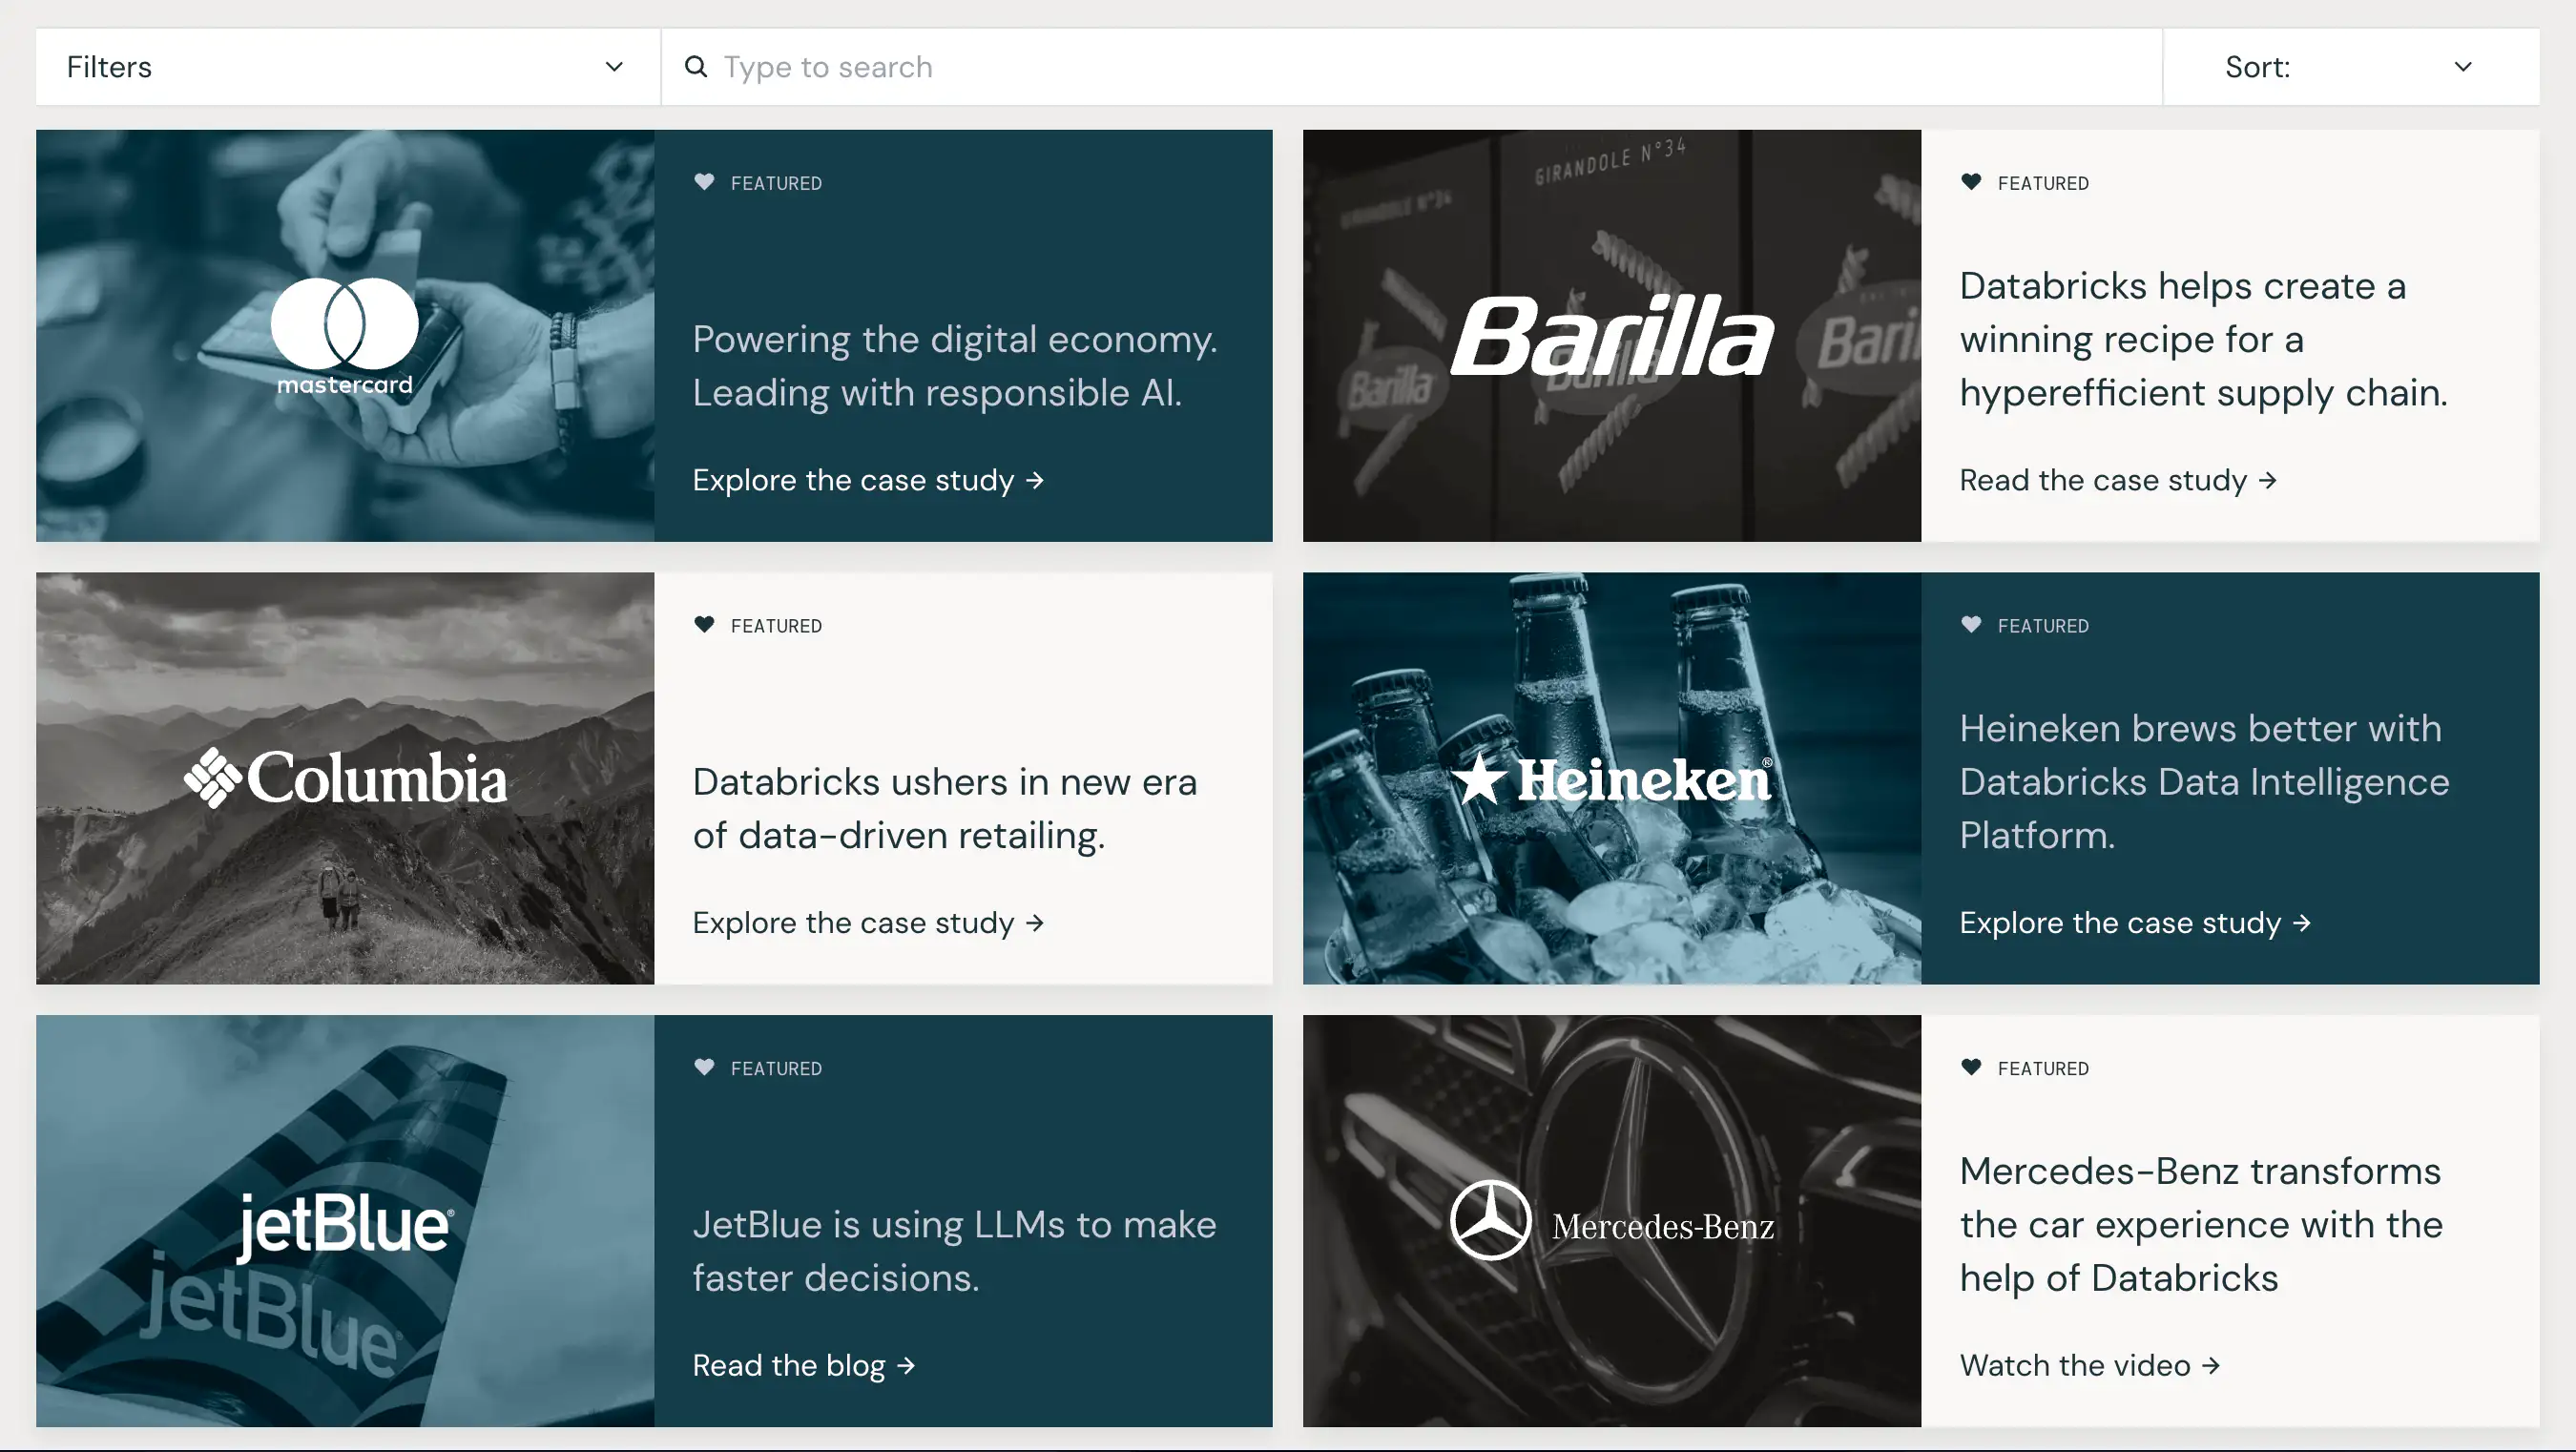This screenshot has width=2576, height=1452.
Task: Click the heart icon on JetBlue card
Action: [x=704, y=1067]
